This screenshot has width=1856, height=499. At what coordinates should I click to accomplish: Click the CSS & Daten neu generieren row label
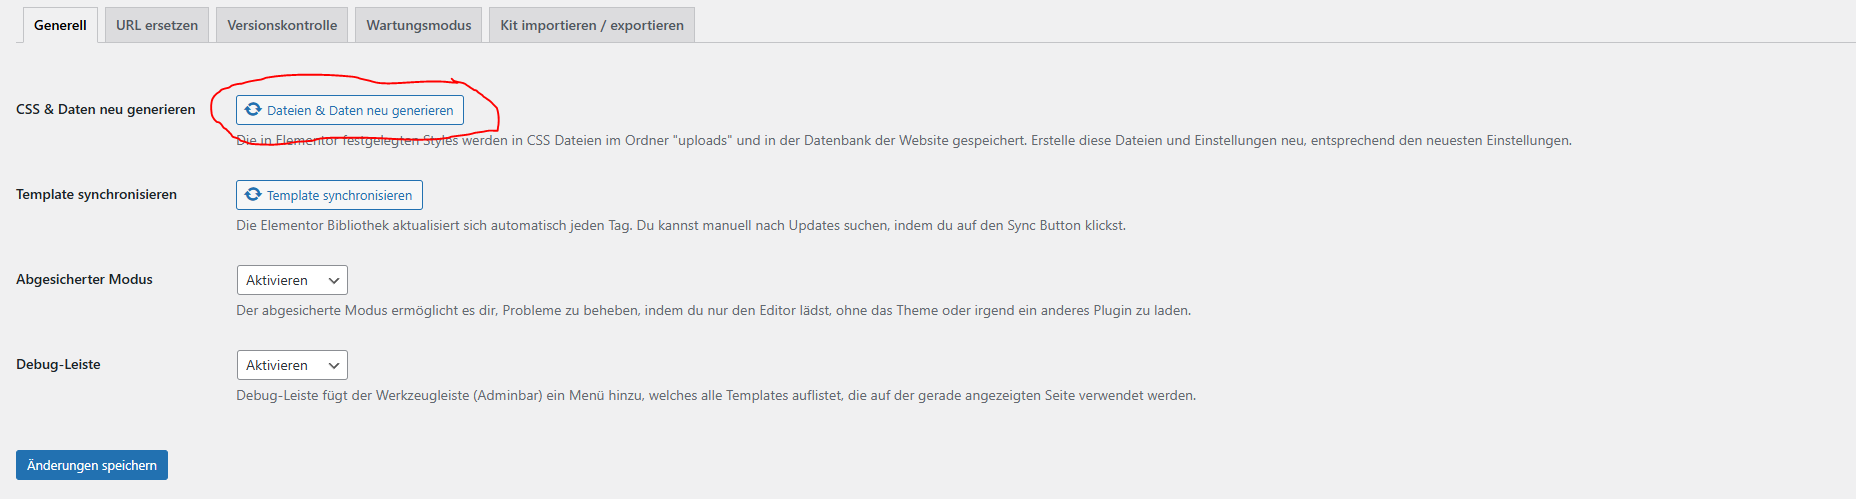point(106,109)
